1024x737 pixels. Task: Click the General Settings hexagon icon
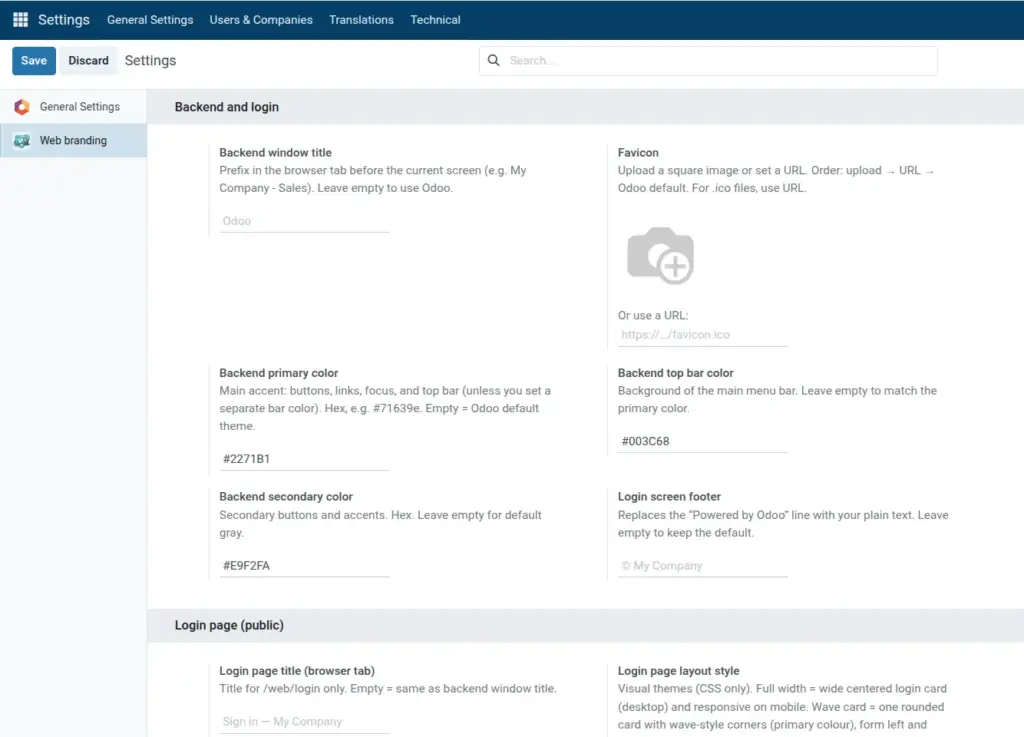pos(22,106)
